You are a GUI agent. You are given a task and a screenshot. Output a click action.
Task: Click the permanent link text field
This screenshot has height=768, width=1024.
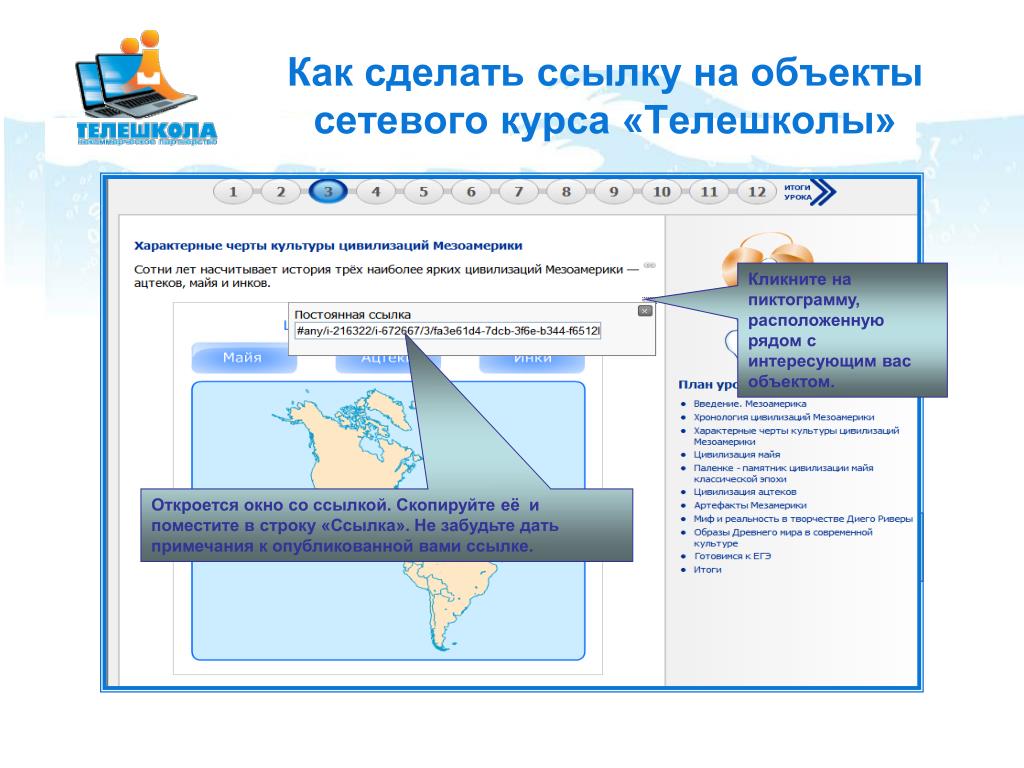(x=447, y=331)
